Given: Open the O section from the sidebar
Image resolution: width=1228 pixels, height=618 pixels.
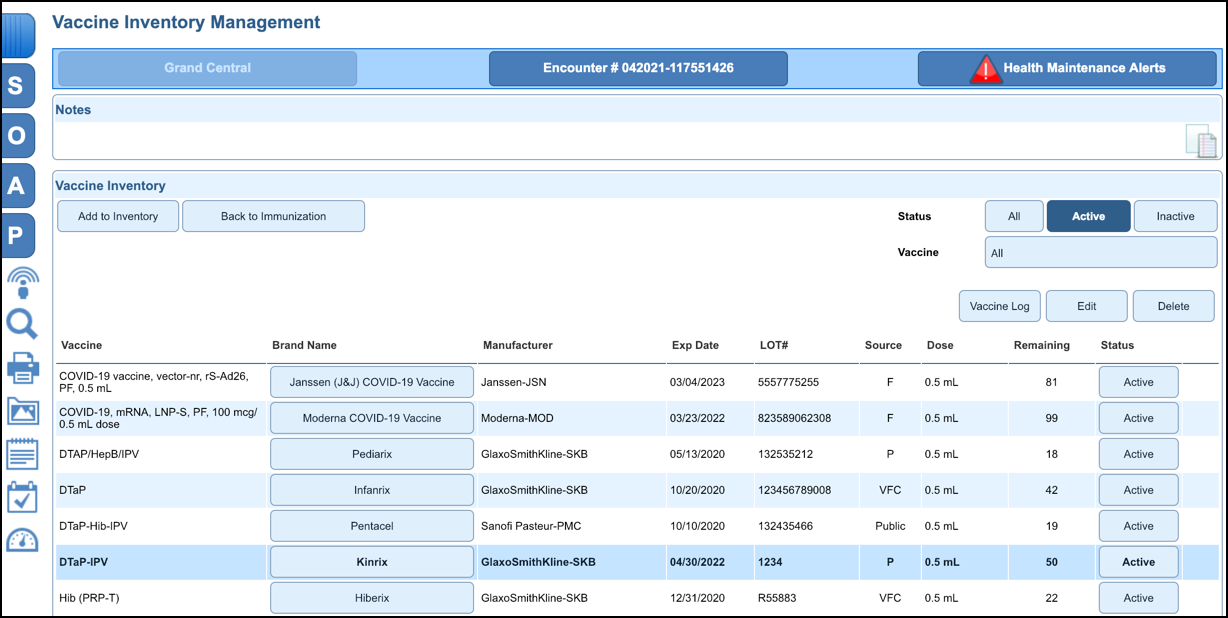Looking at the screenshot, I should pos(18,136).
